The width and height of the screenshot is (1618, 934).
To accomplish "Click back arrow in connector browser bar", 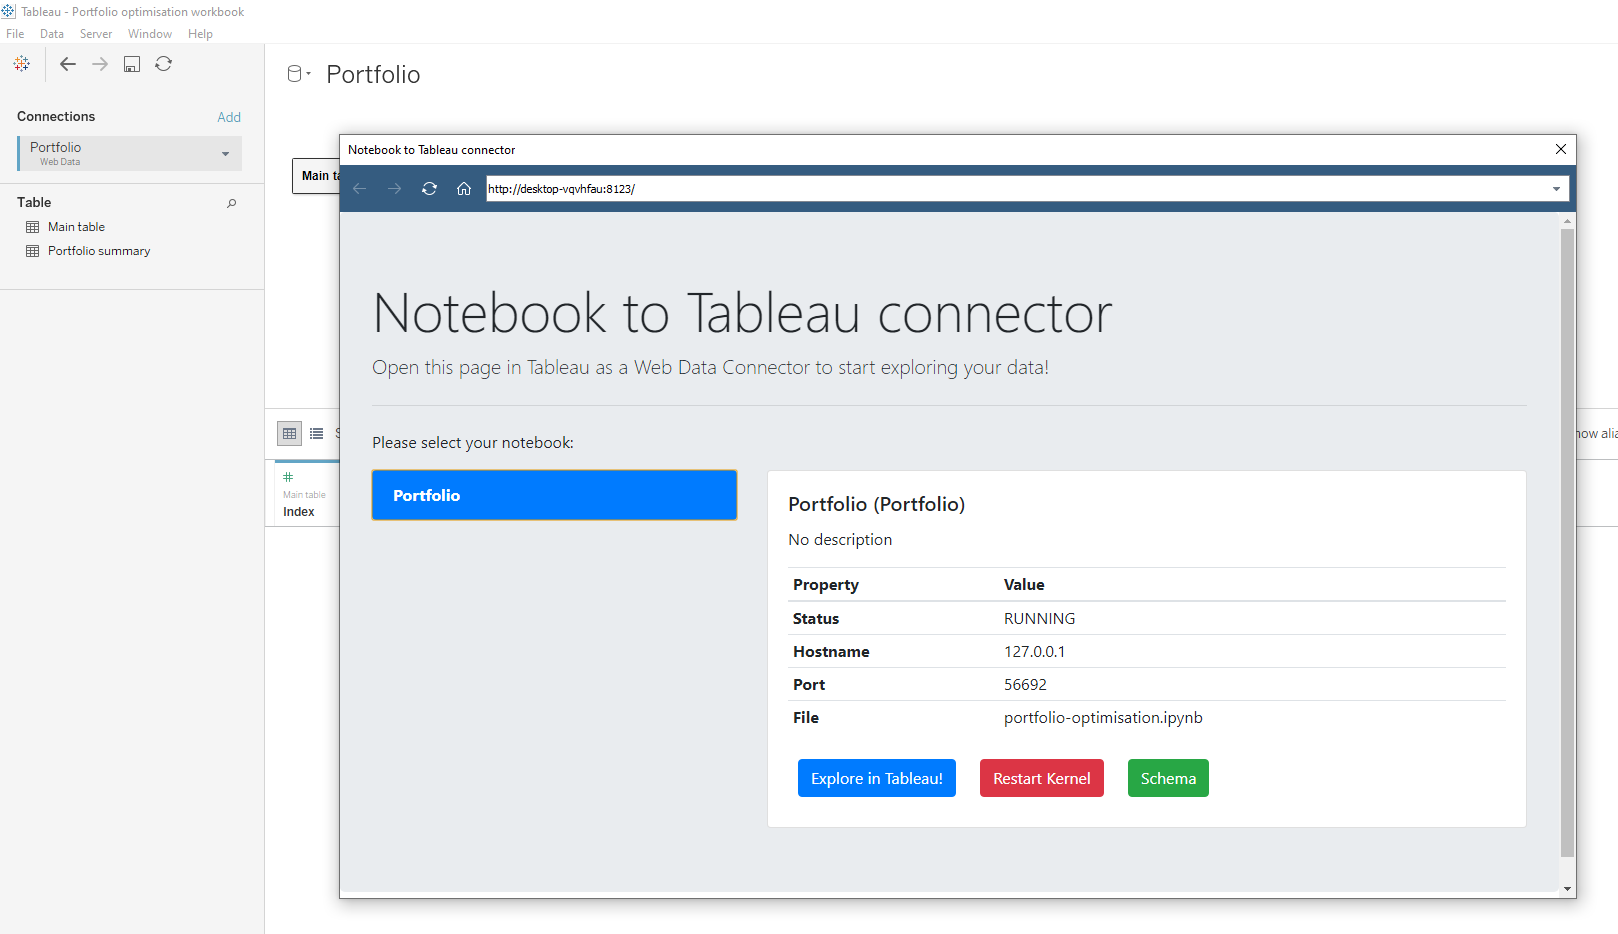I will (x=360, y=188).
